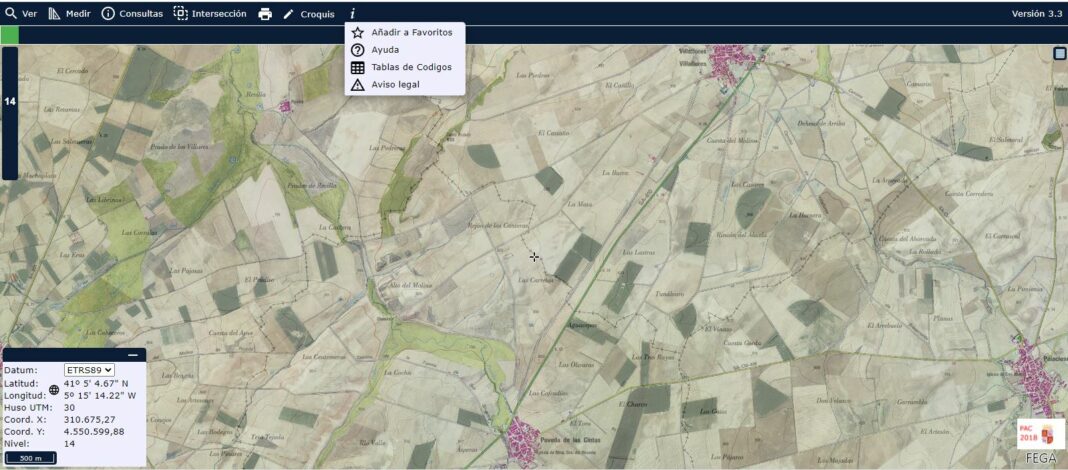Click the Croquis button
Viewport: 1068px width, 470px height.
click(x=308, y=14)
